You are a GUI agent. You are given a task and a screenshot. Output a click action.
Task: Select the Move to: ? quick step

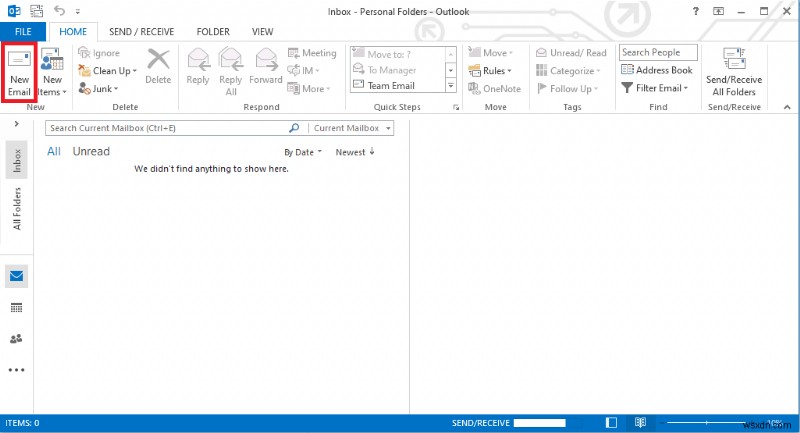(397, 54)
